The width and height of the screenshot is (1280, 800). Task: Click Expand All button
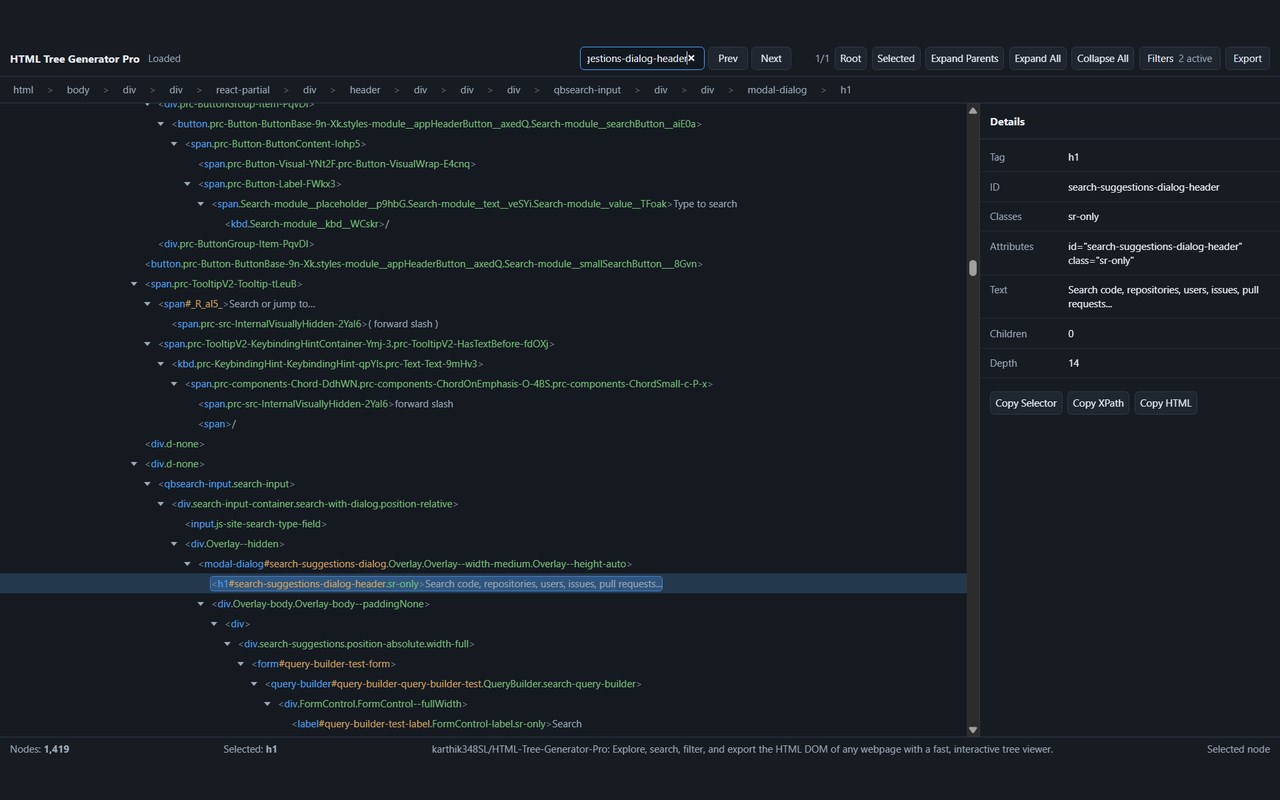1037,58
